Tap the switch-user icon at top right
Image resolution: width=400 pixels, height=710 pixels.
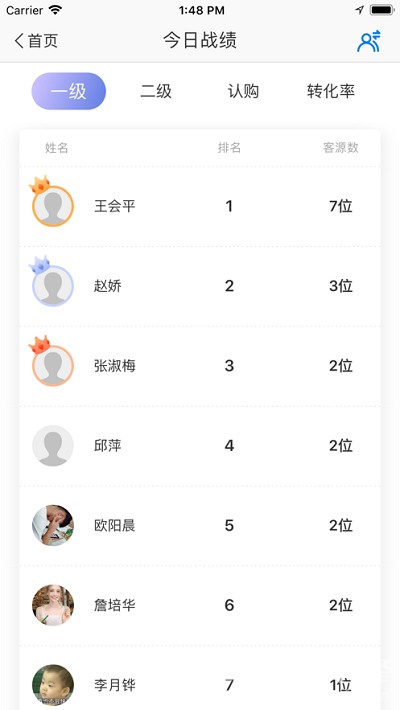pos(369,41)
